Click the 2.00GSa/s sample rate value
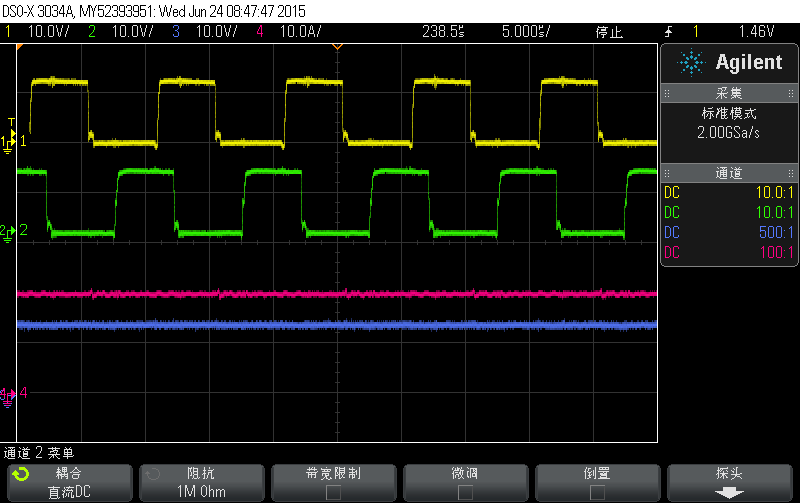The height and width of the screenshot is (503, 800). (729, 133)
